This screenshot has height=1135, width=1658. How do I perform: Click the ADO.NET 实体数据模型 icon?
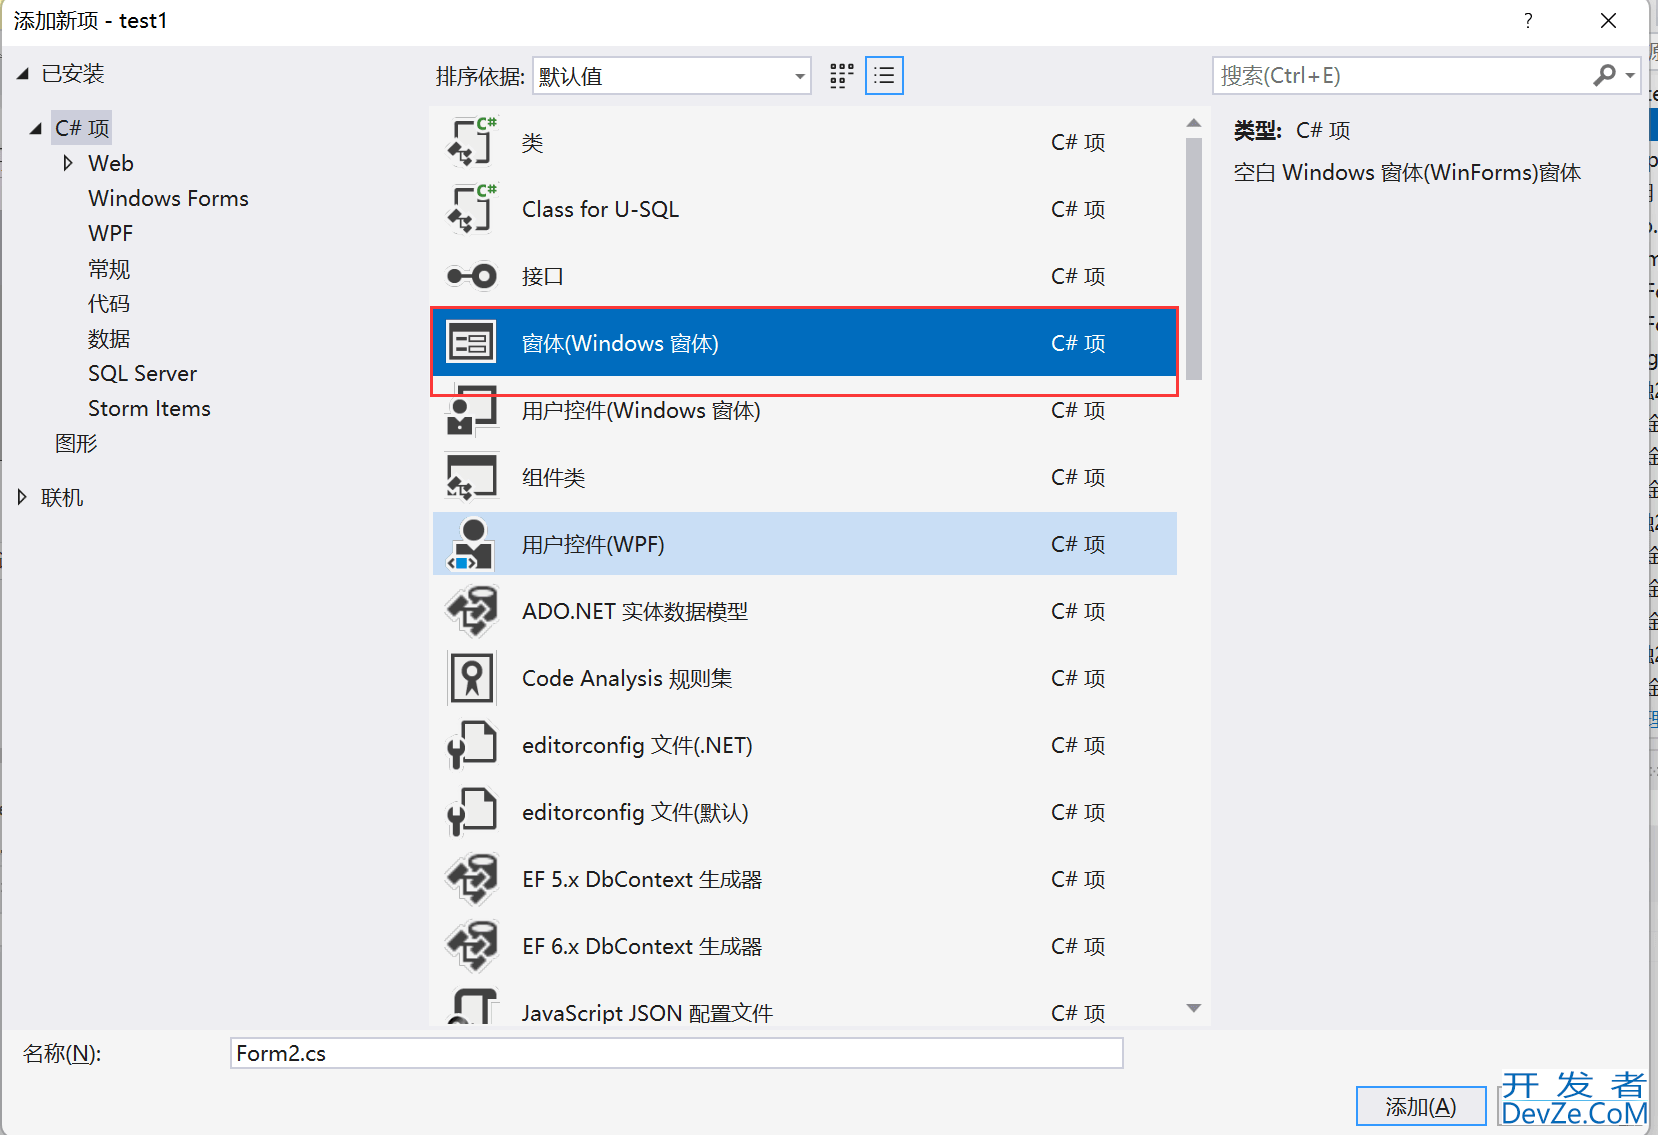(472, 611)
